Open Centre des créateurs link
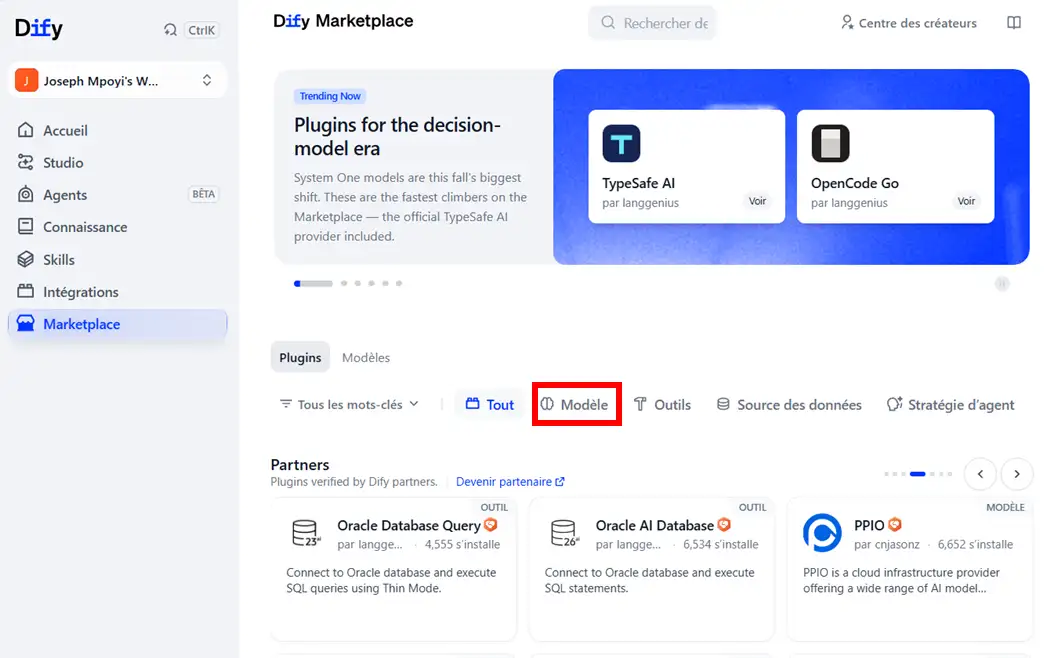Image resolution: width=1050 pixels, height=658 pixels. pyautogui.click(x=909, y=23)
